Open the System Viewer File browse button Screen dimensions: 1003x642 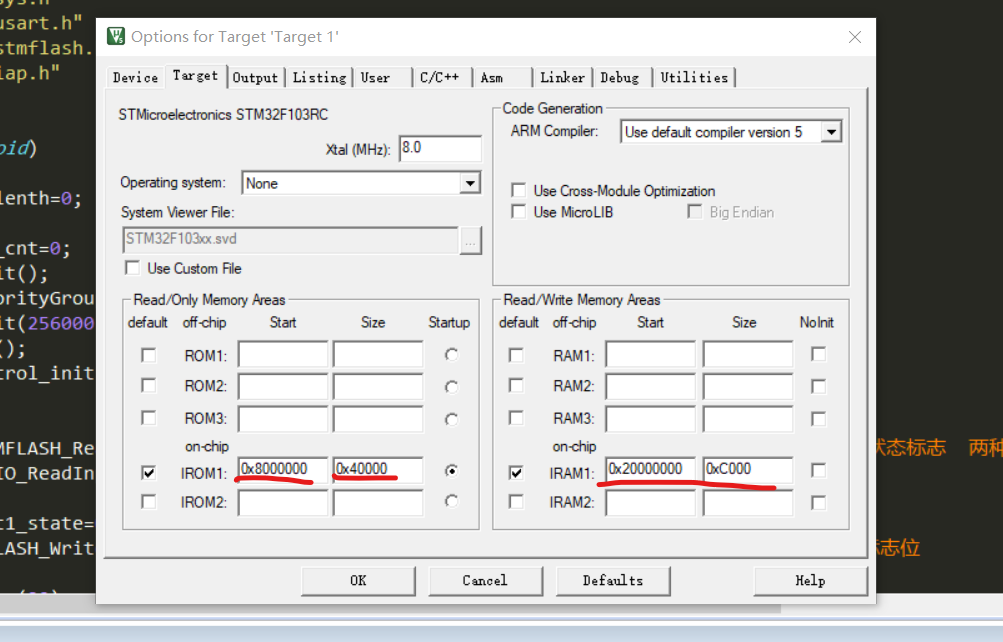click(471, 240)
